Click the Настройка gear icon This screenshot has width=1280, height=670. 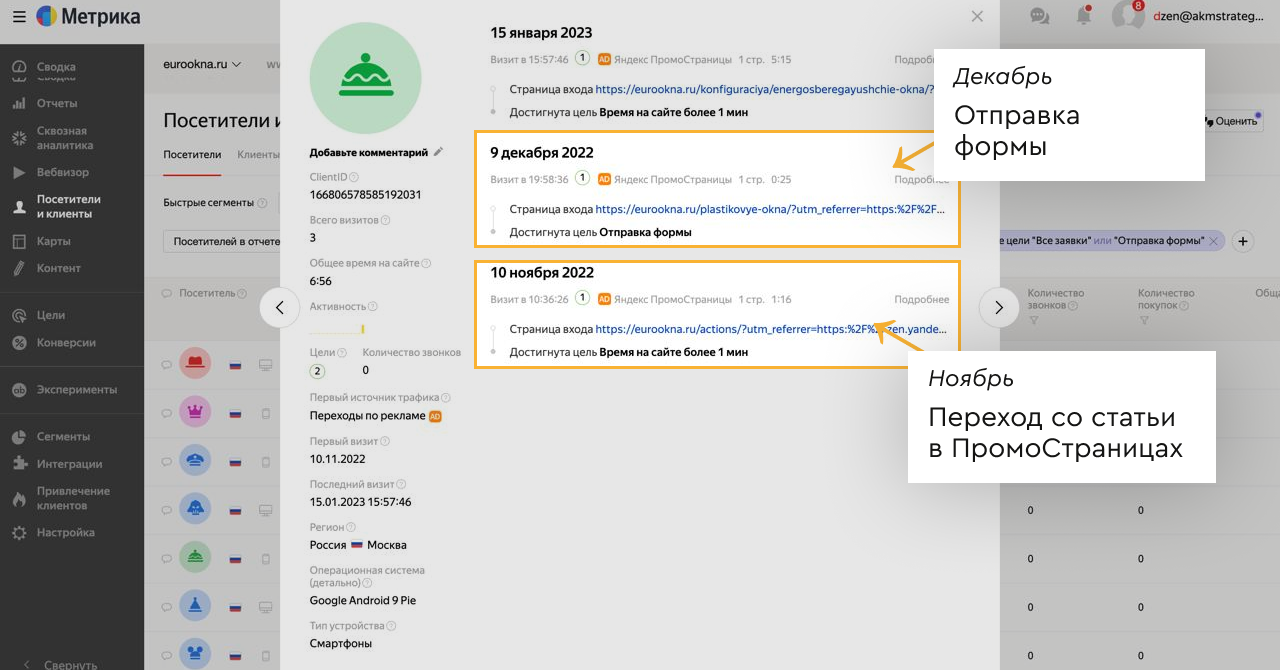click(18, 533)
